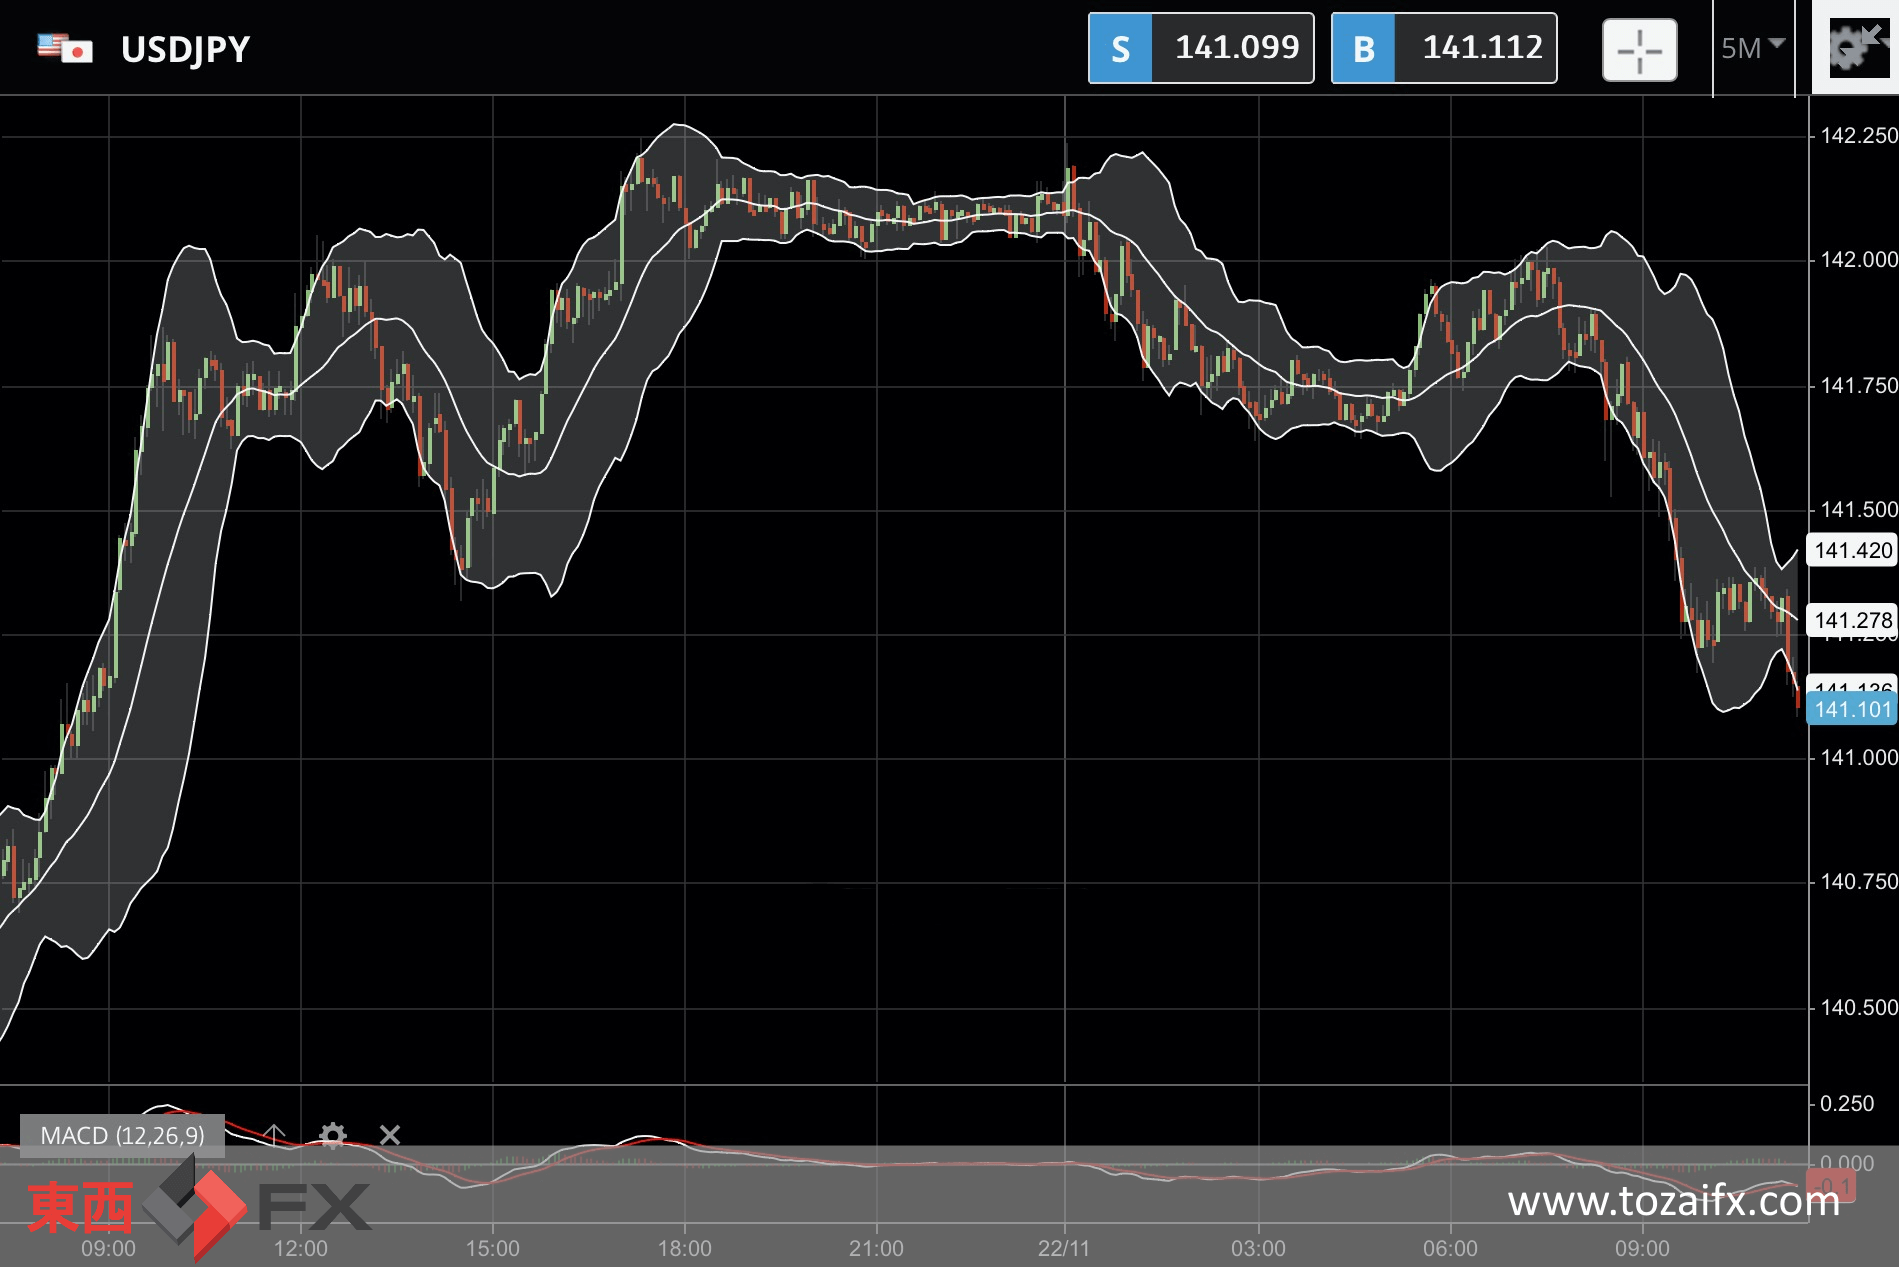
Task: Click the US-Japan flag pair icon
Action: click(x=65, y=48)
